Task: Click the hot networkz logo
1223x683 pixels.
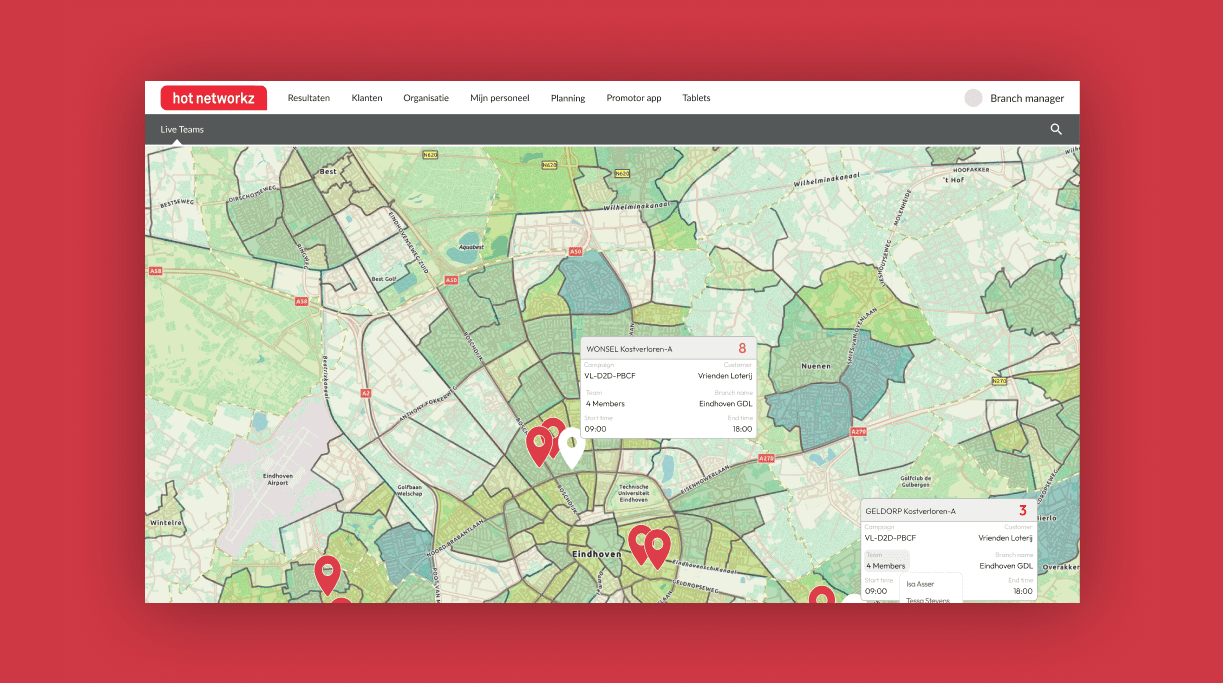Action: click(x=213, y=98)
